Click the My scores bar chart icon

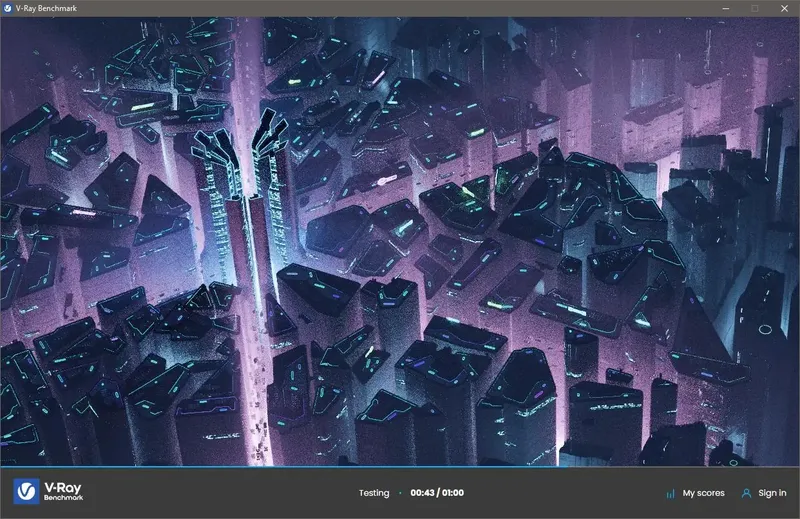[x=670, y=493]
